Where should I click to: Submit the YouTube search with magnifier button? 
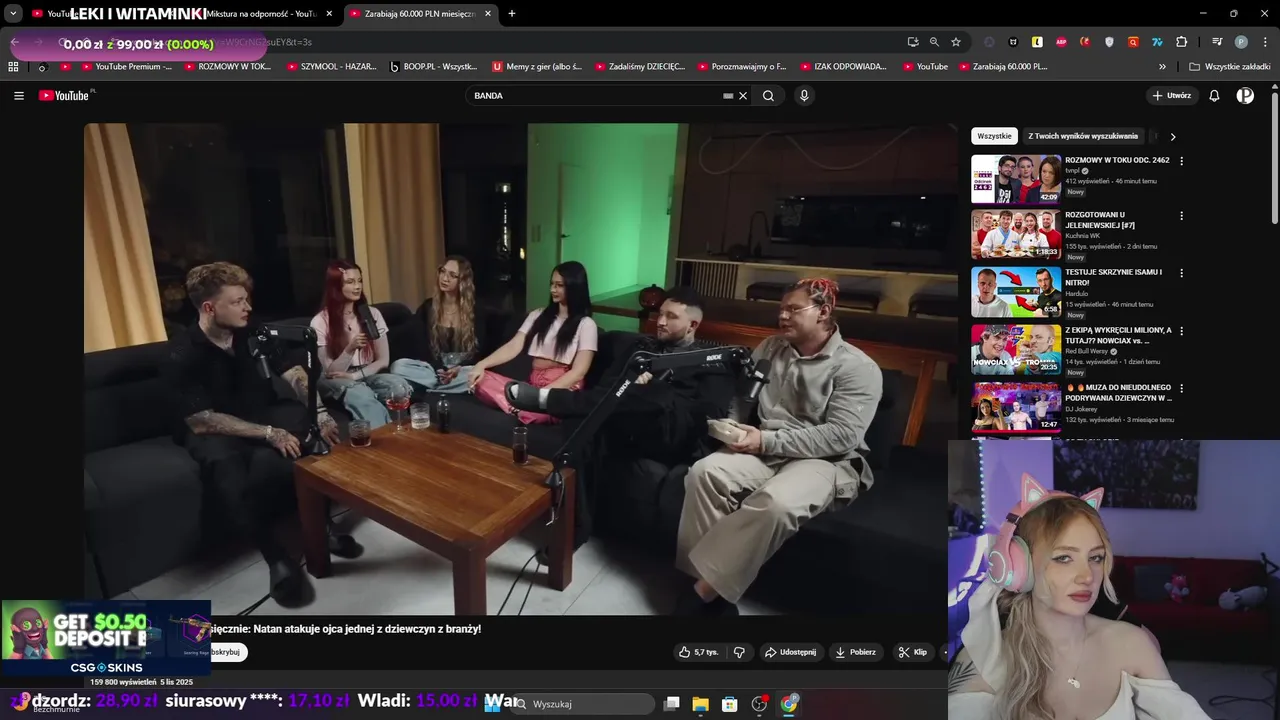click(768, 96)
